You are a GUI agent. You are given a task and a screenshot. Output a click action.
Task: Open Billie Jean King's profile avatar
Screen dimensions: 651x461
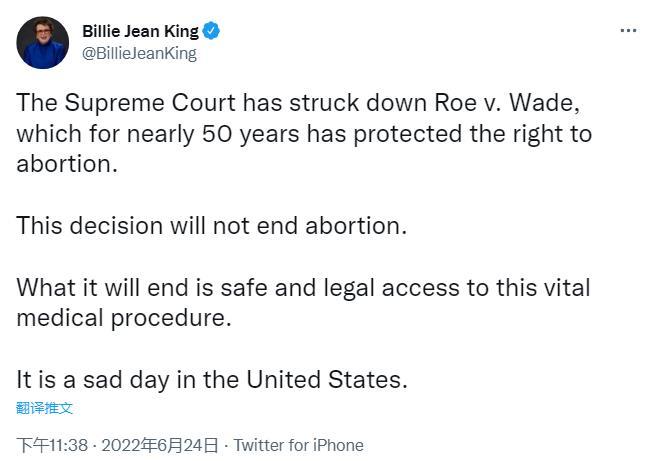pos(42,42)
